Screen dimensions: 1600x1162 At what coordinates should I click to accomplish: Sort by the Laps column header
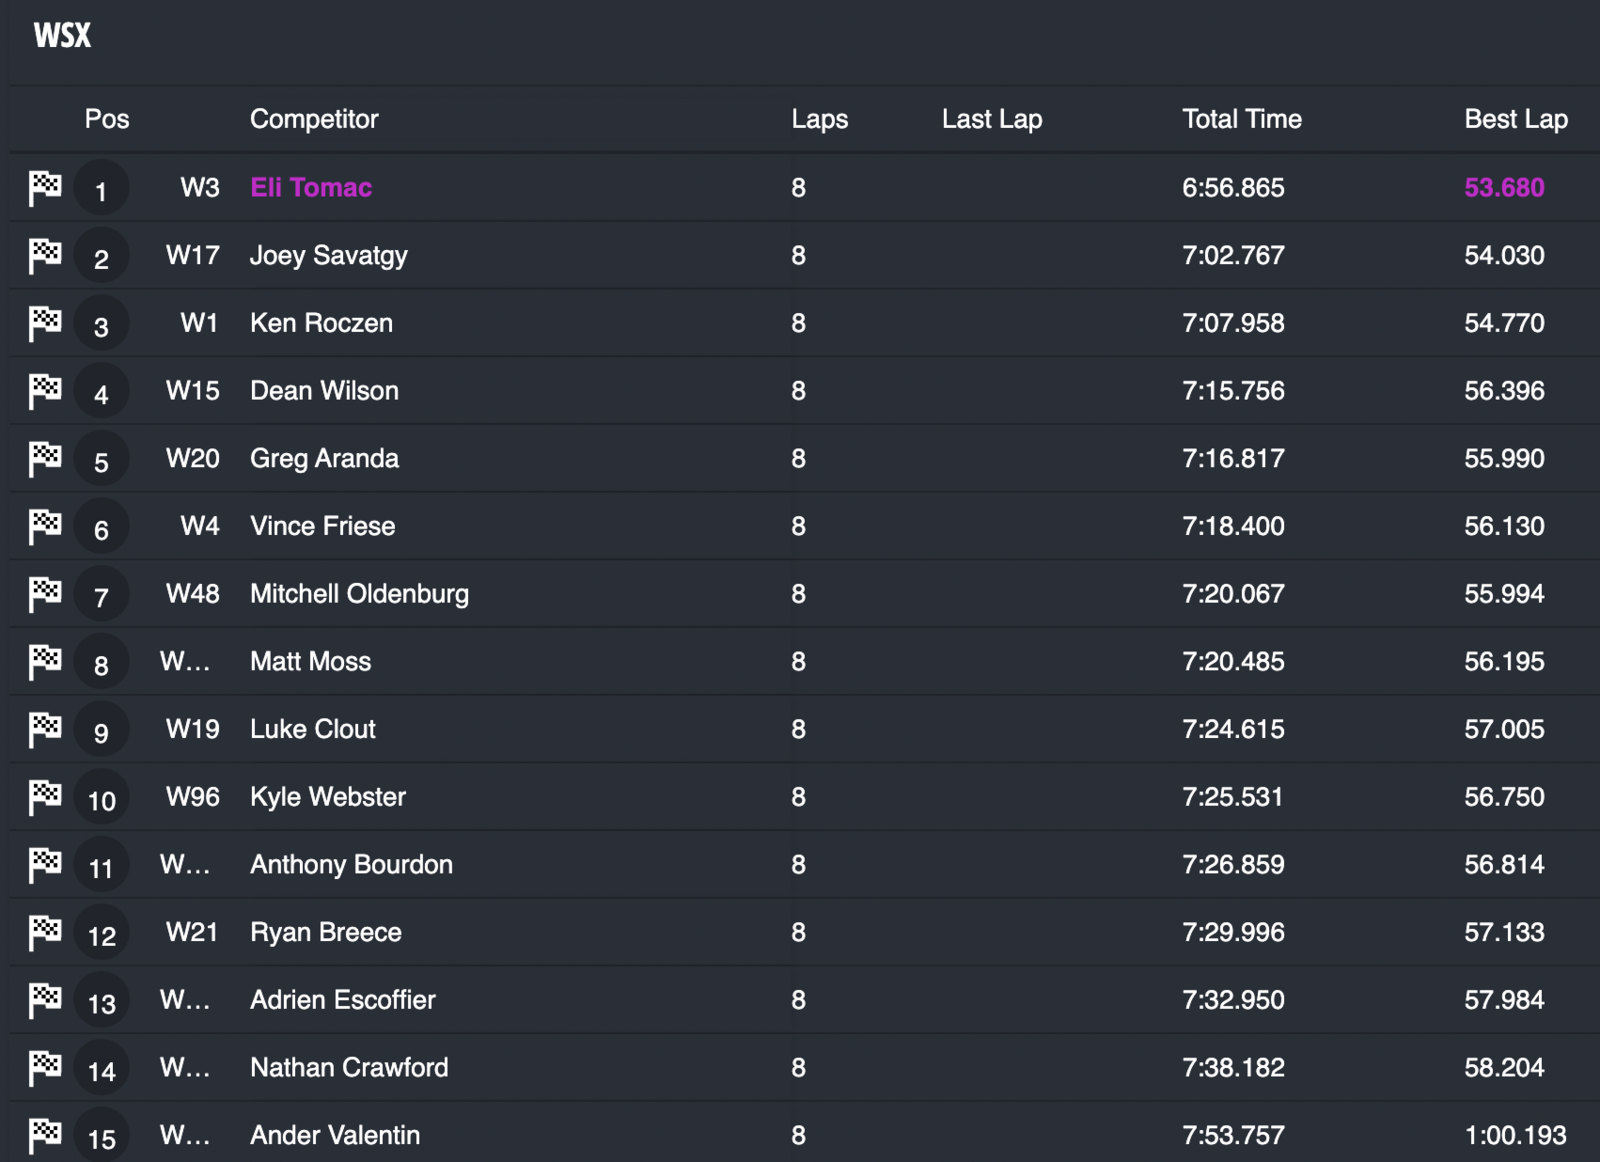(819, 119)
